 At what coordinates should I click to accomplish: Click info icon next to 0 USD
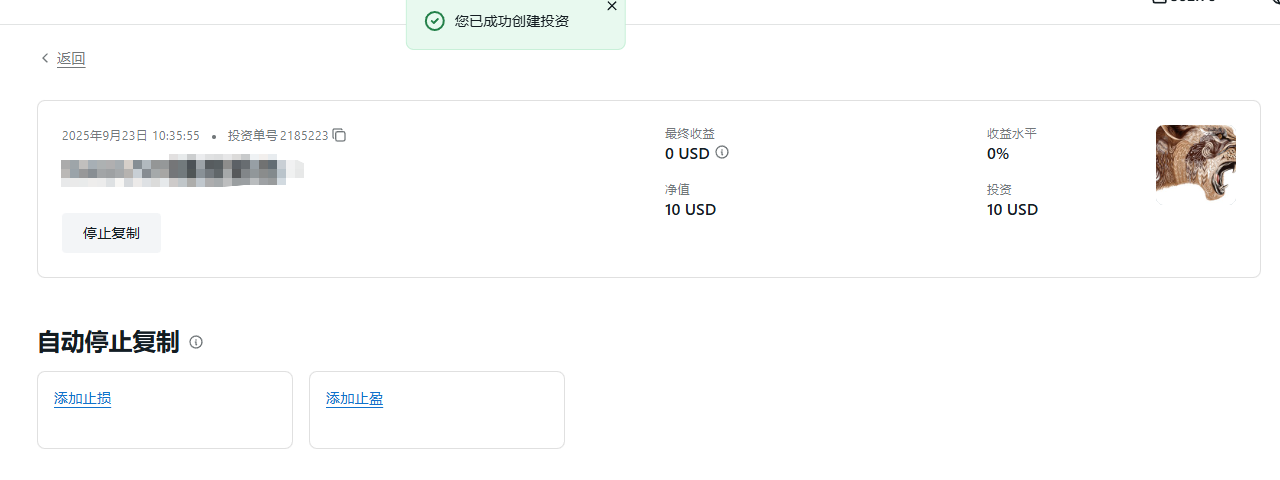(x=722, y=153)
